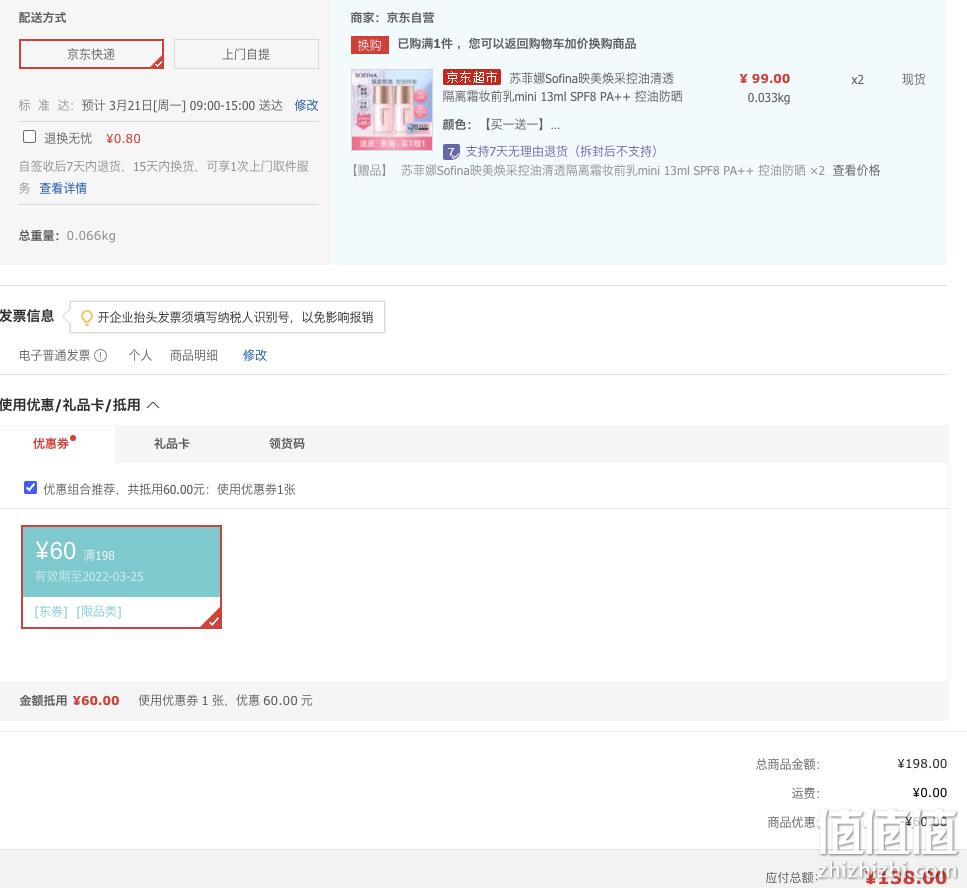
Task: Click 查看价格 for the gift item
Action: [x=856, y=170]
